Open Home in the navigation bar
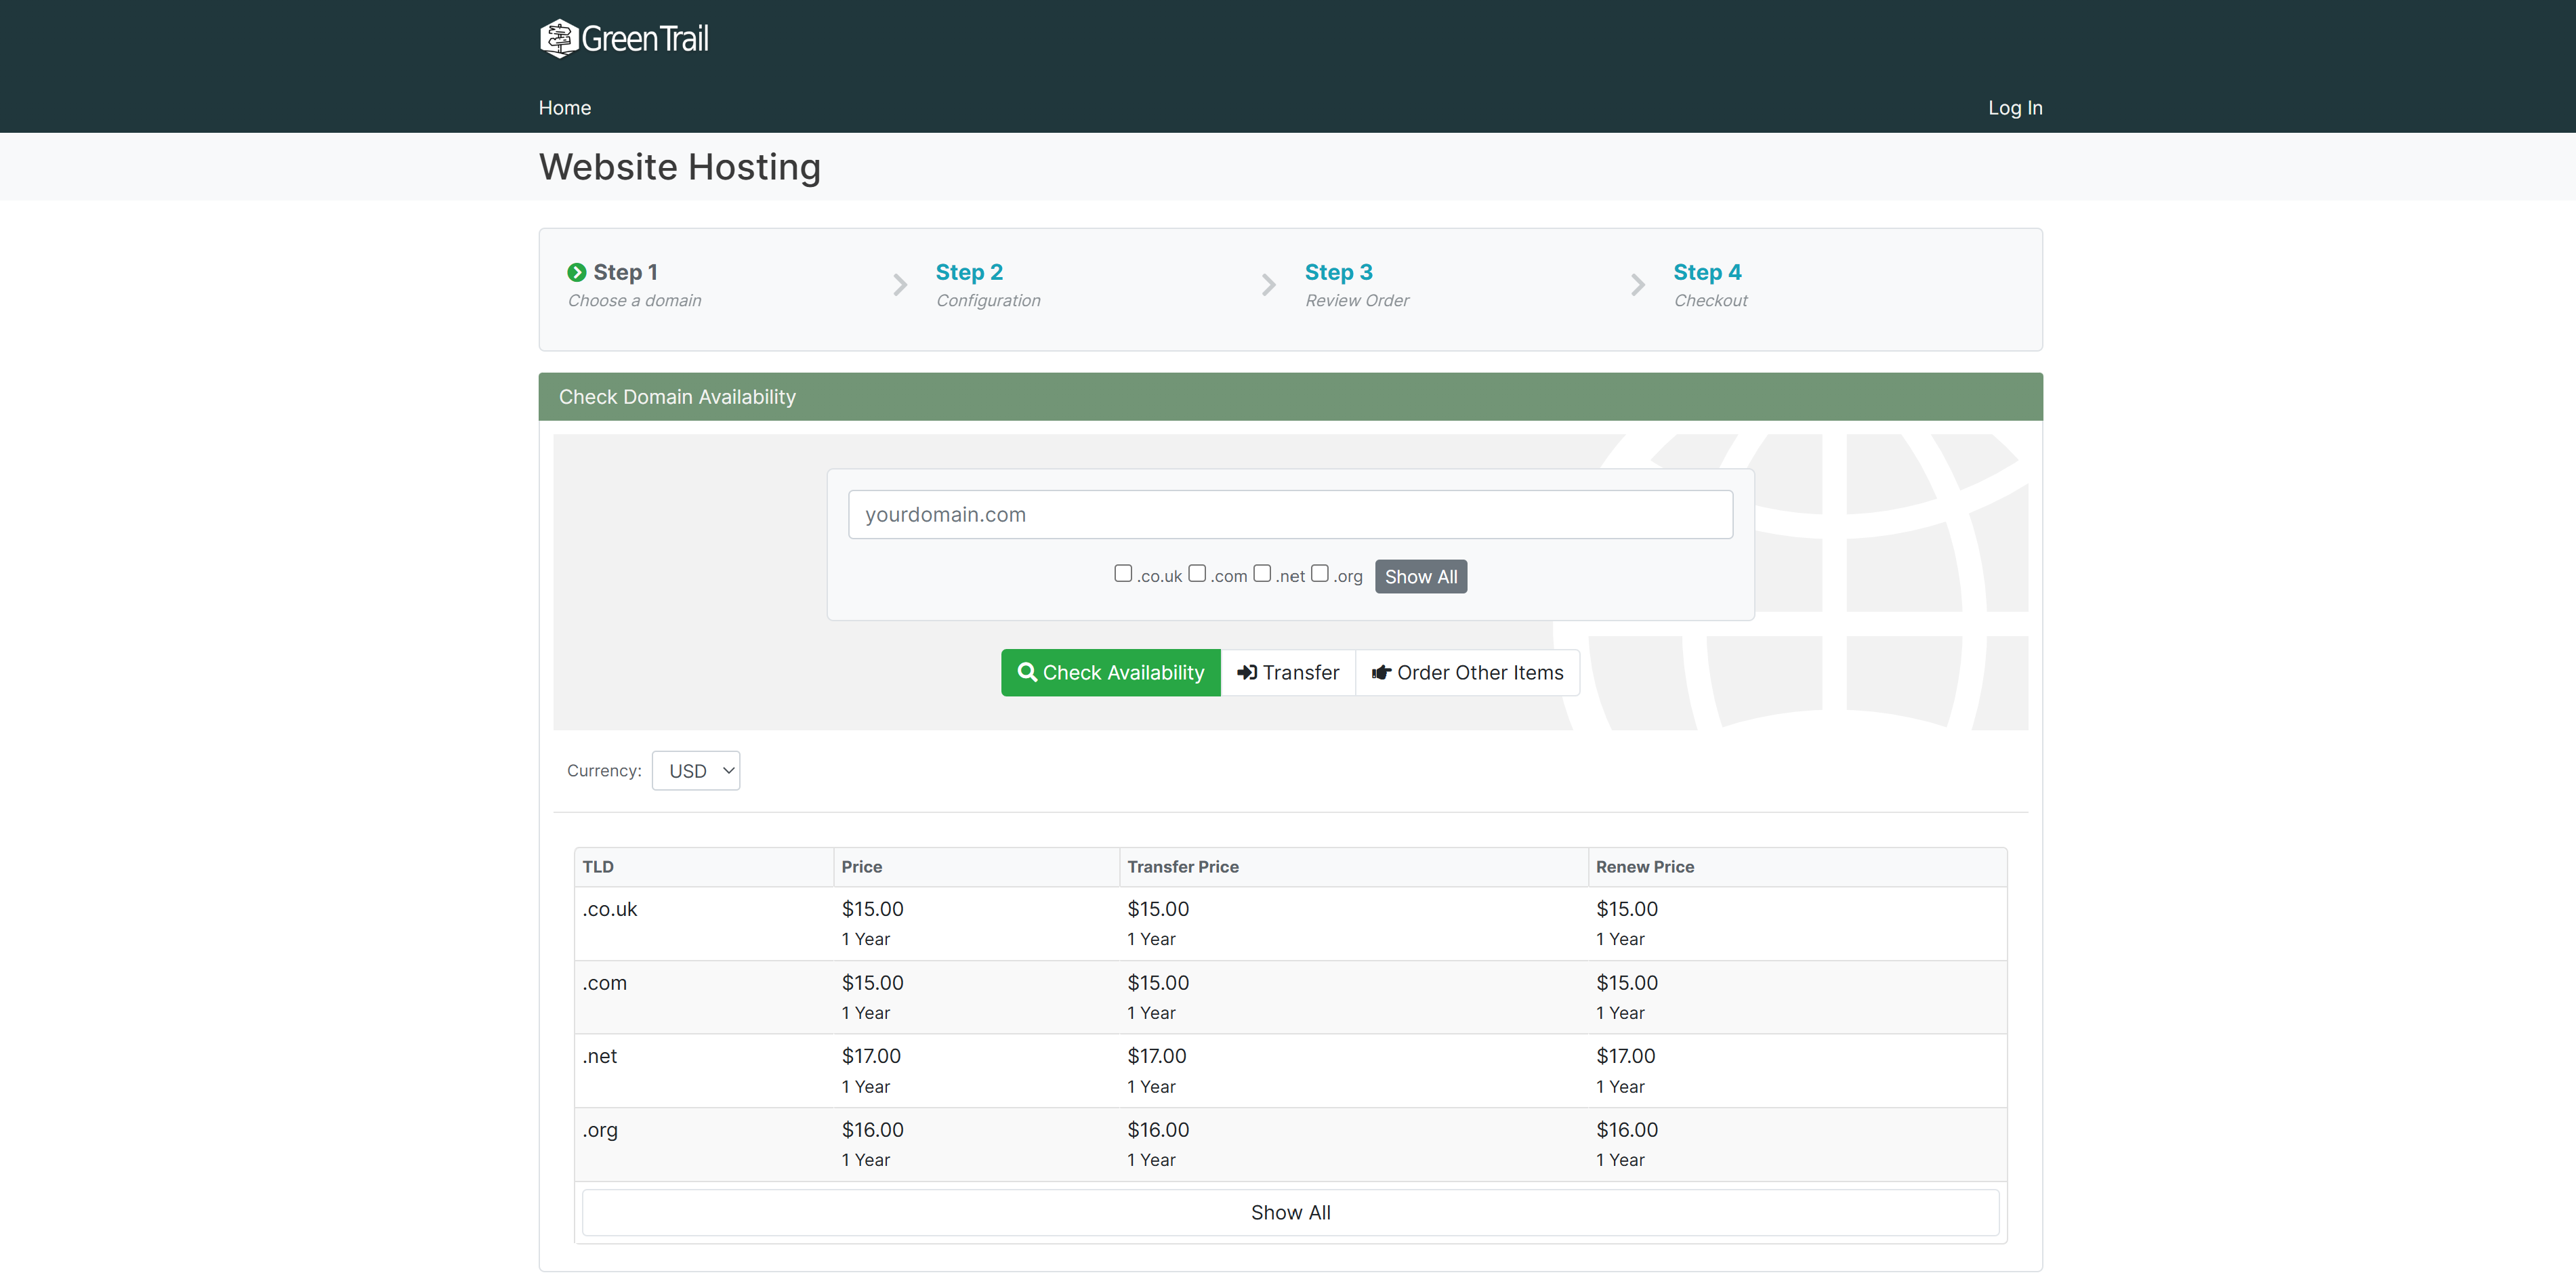This screenshot has height=1275, width=2576. pyautogui.click(x=565, y=108)
